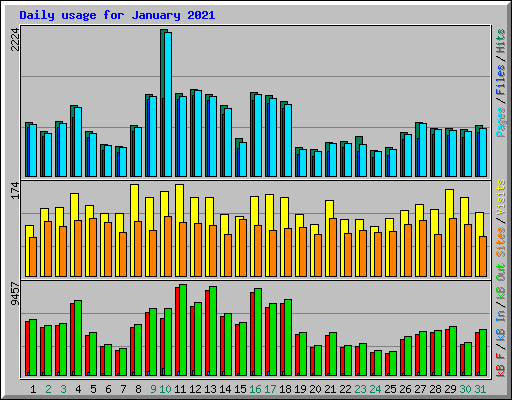Click day label 8 on the x-axis

point(138,389)
